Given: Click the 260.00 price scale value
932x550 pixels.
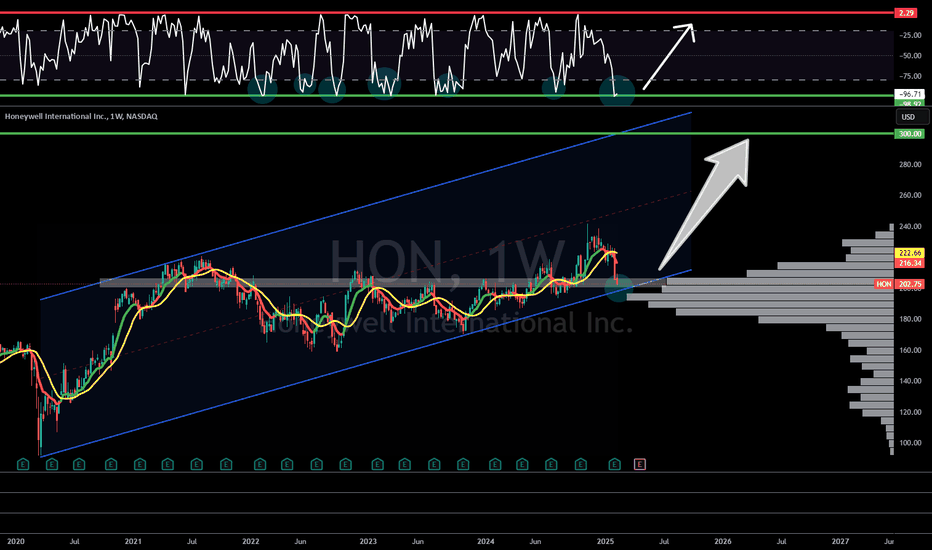Looking at the screenshot, I should pyautogui.click(x=910, y=196).
